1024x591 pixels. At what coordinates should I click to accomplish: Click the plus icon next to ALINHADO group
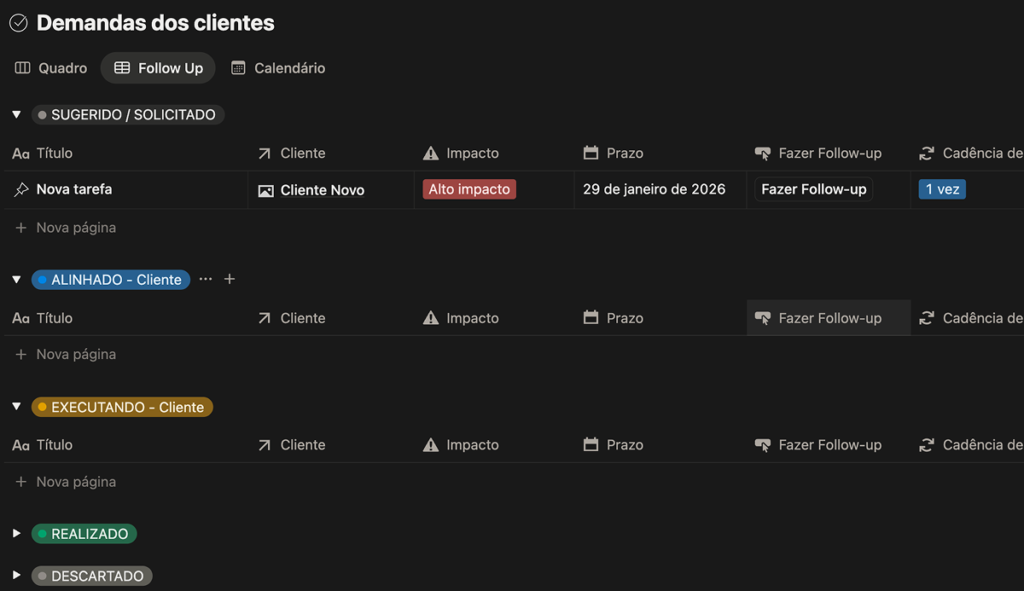click(229, 279)
